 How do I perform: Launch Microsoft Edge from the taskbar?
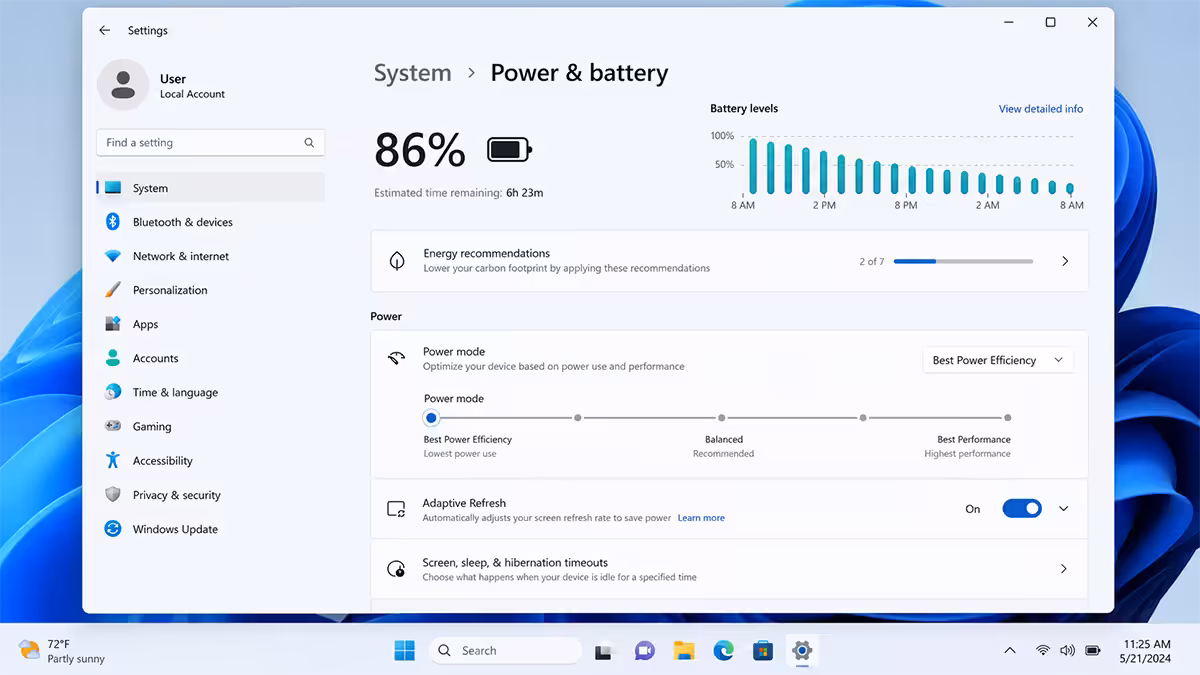coord(724,651)
